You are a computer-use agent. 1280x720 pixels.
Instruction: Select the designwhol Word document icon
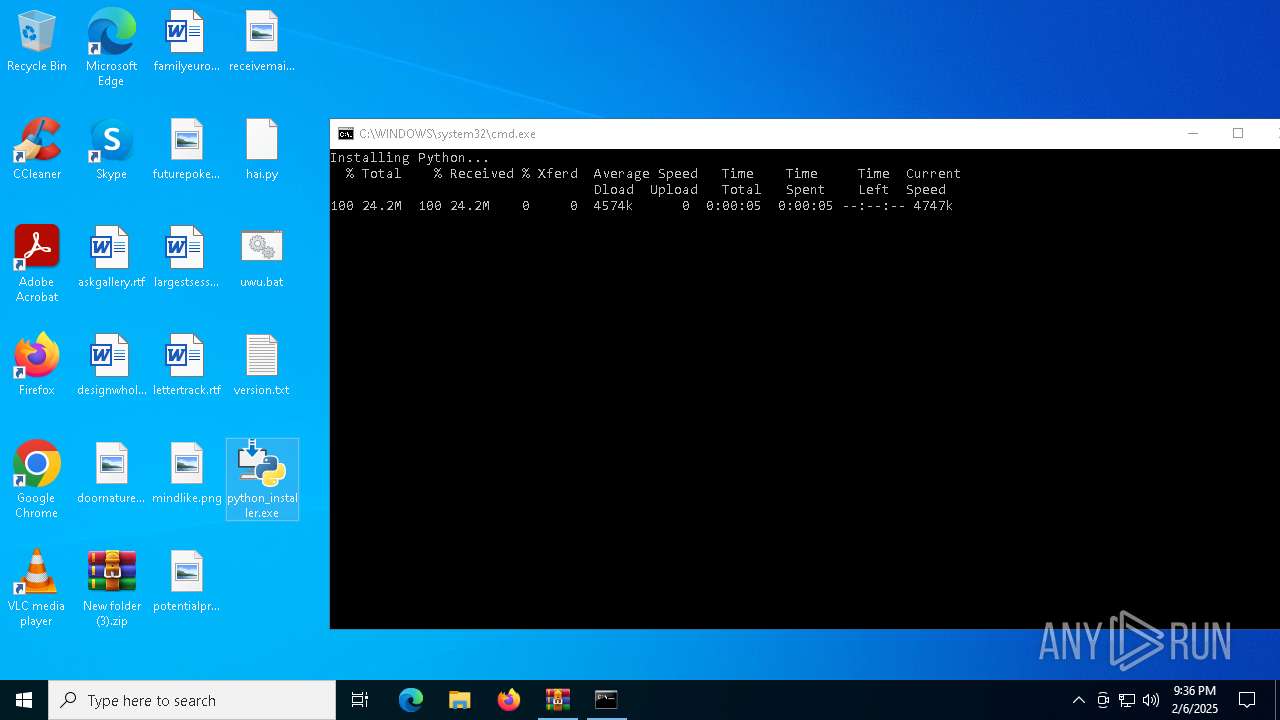click(x=111, y=365)
